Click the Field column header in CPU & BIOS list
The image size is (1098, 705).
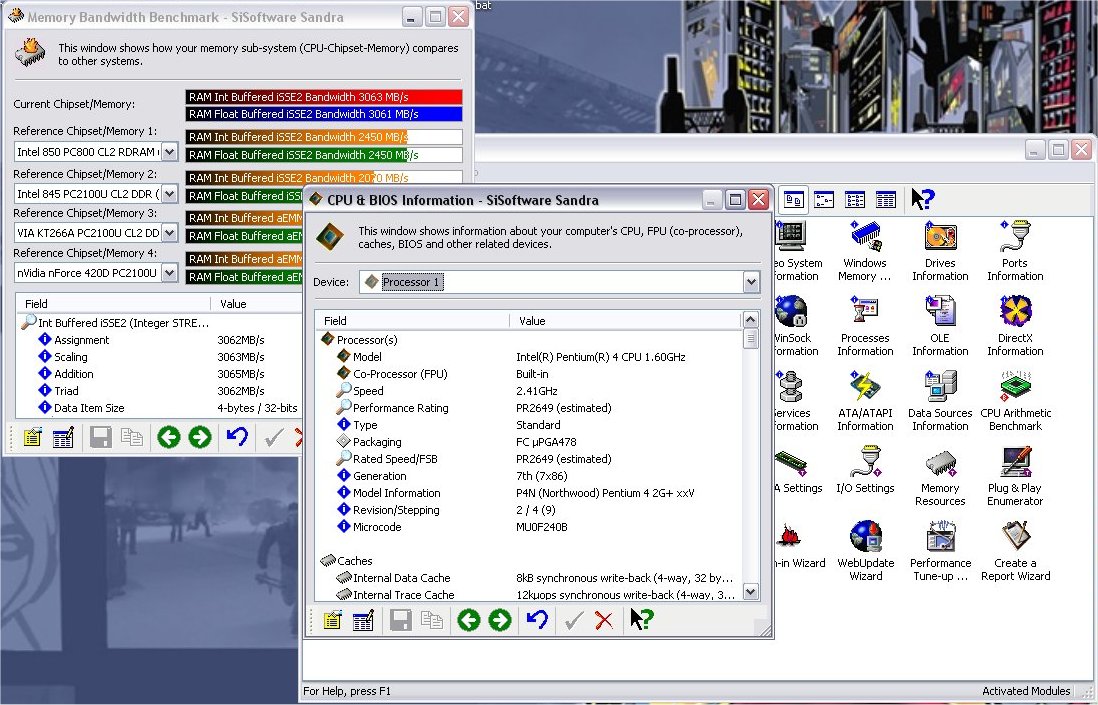[x=412, y=321]
